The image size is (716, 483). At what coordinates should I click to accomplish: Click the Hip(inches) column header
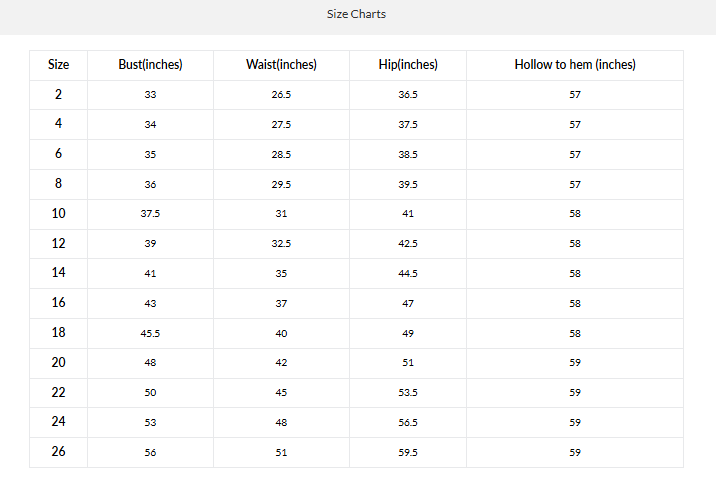pos(408,65)
